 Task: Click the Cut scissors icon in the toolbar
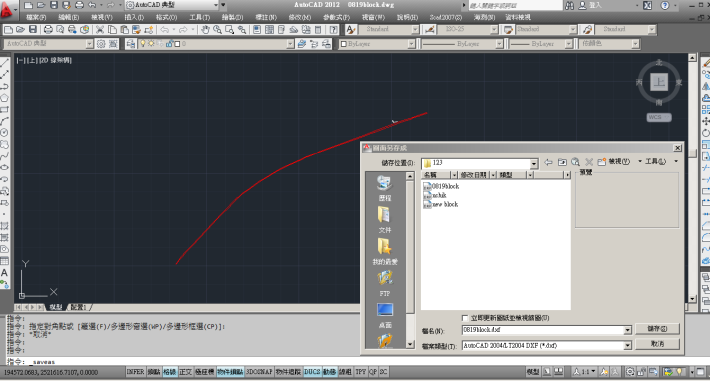[100, 30]
